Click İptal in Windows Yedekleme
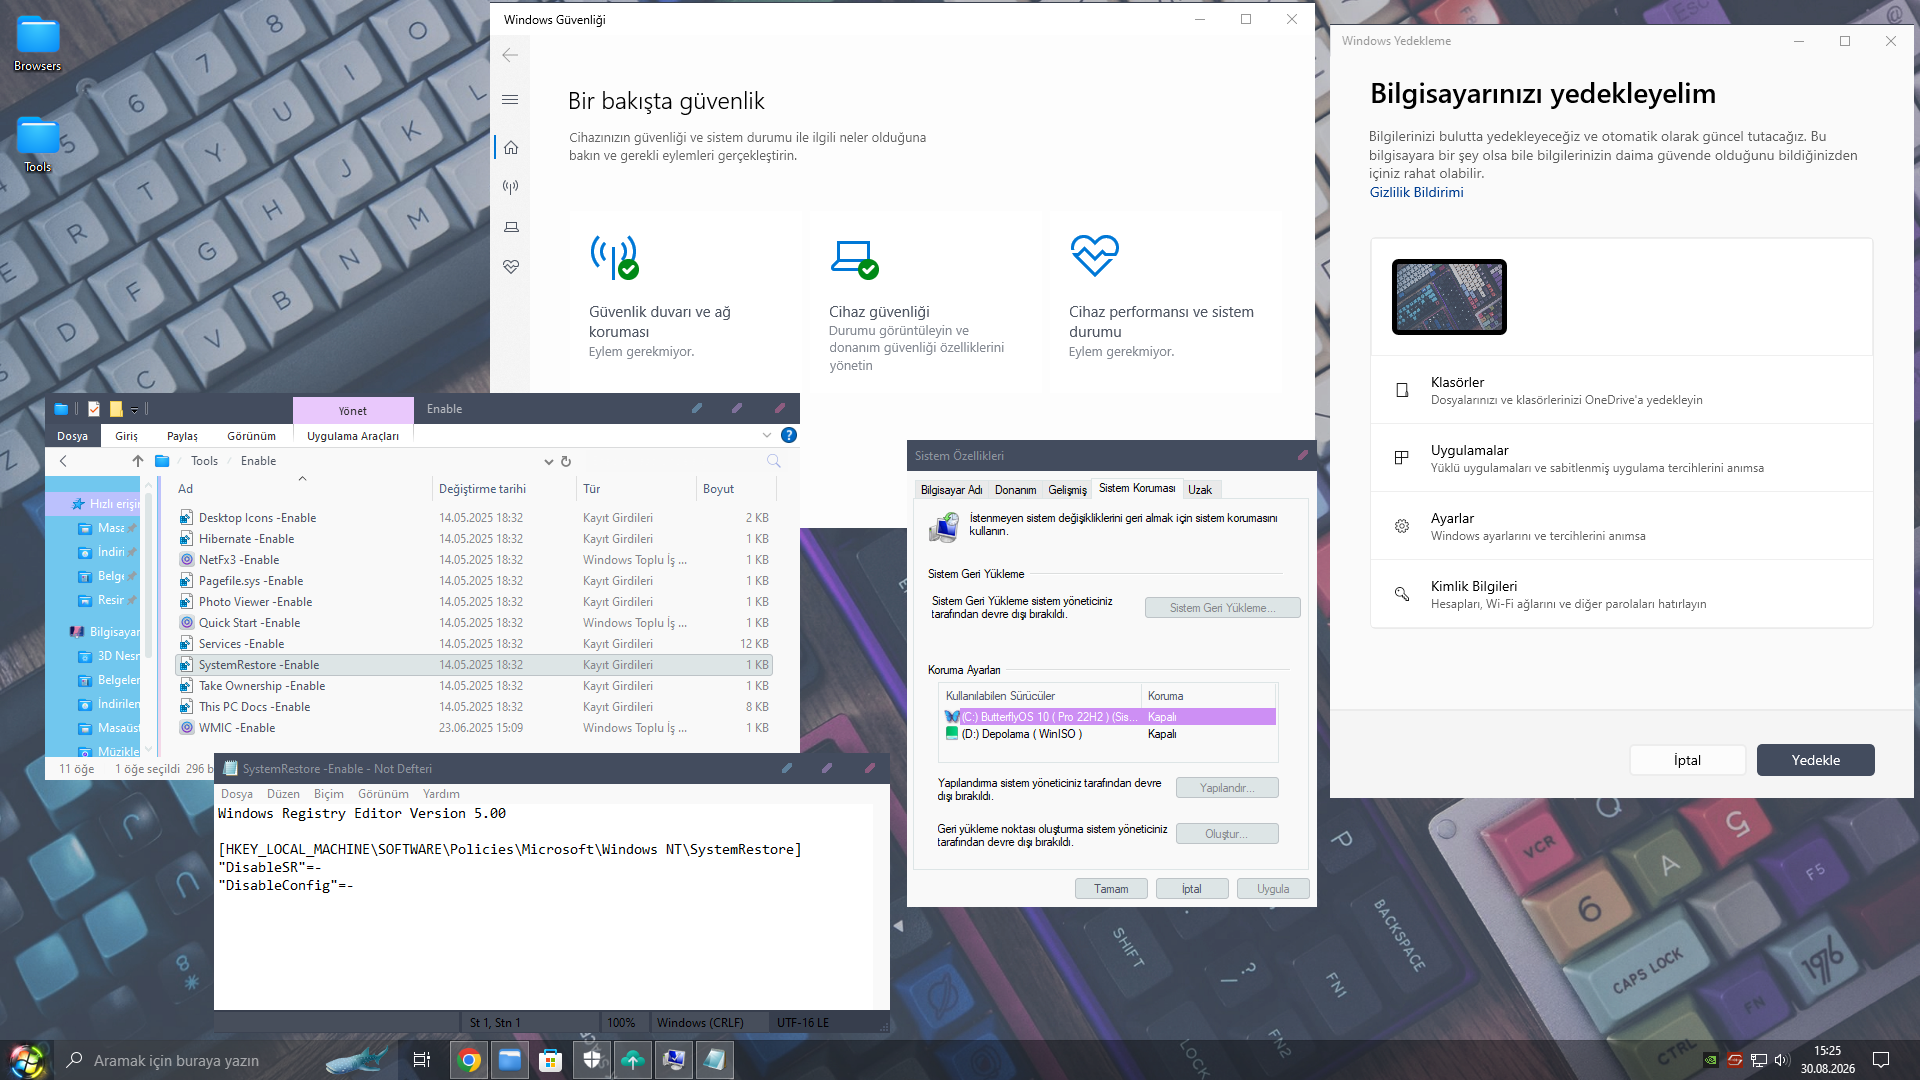 [x=1688, y=760]
